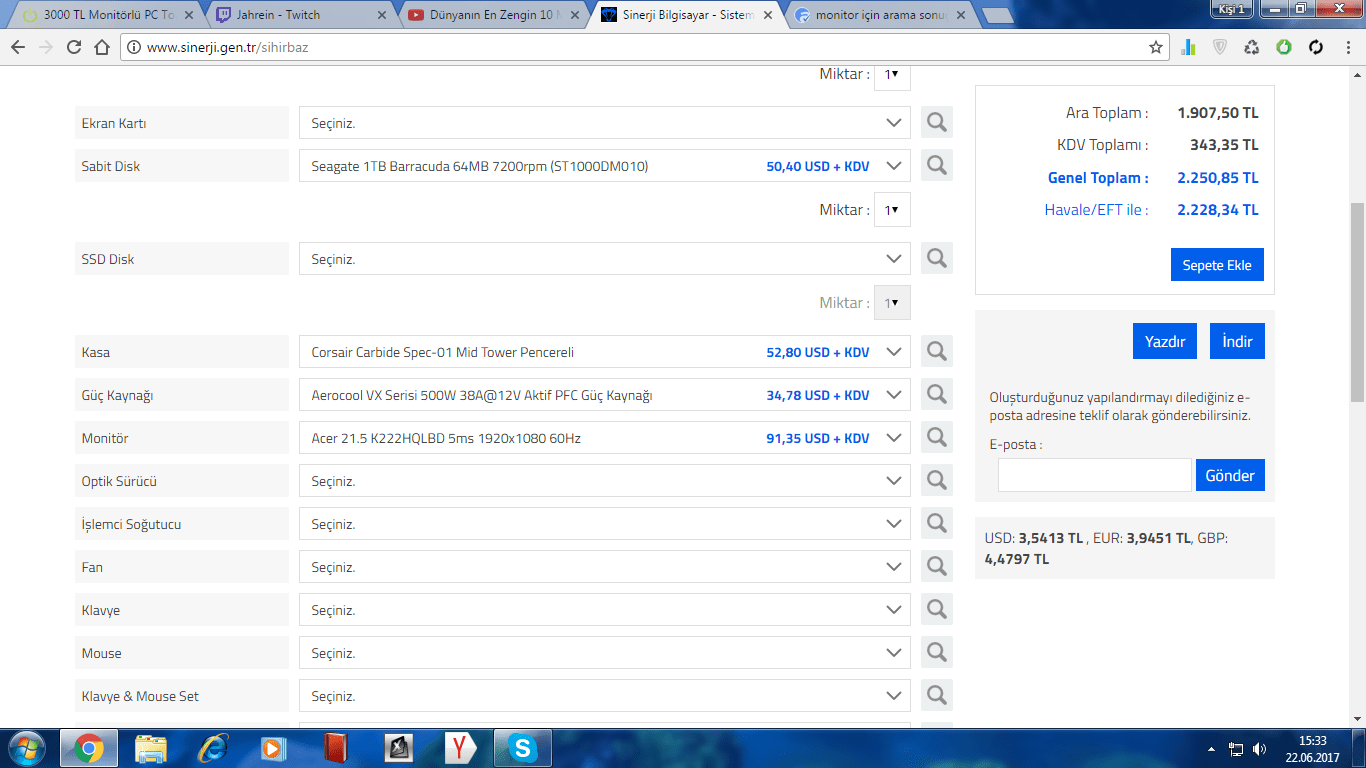Bookmark this page with the star icon

tap(1156, 47)
